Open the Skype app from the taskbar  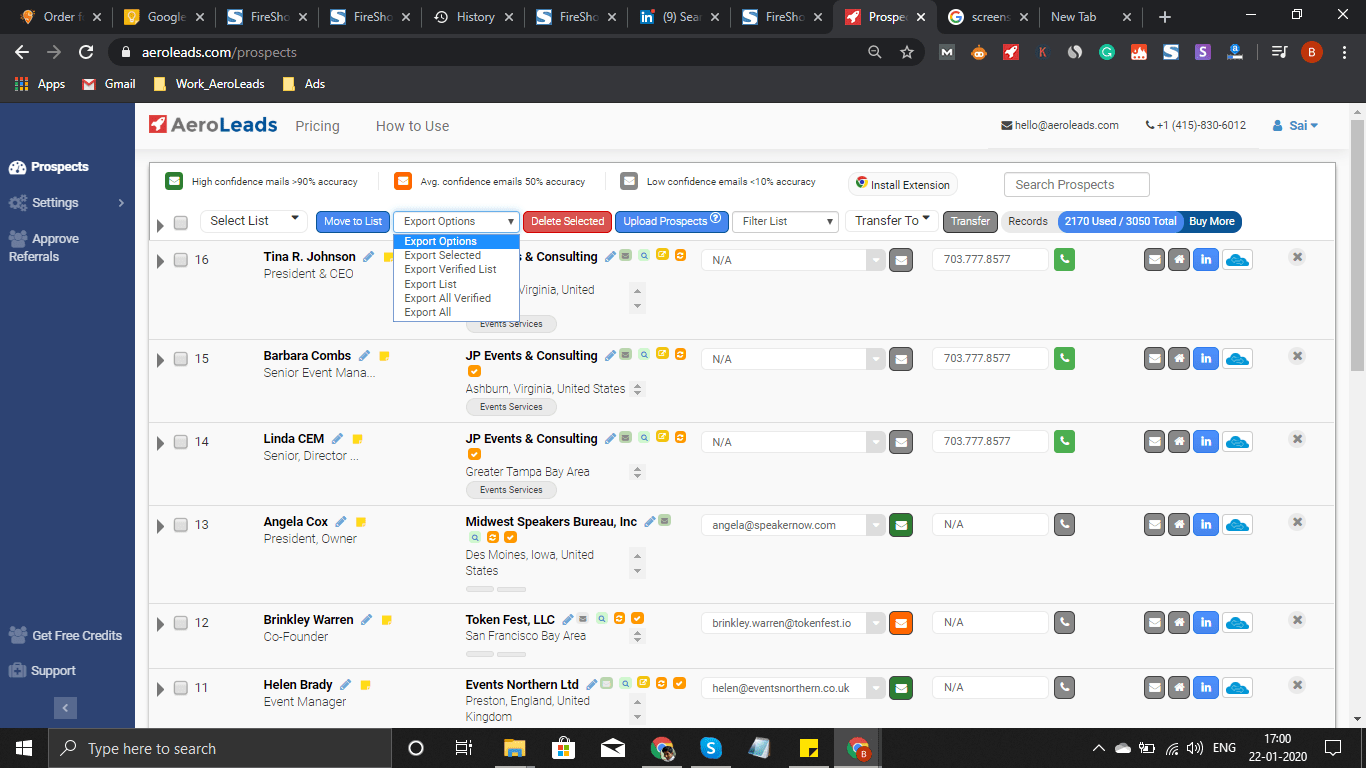pyautogui.click(x=711, y=747)
